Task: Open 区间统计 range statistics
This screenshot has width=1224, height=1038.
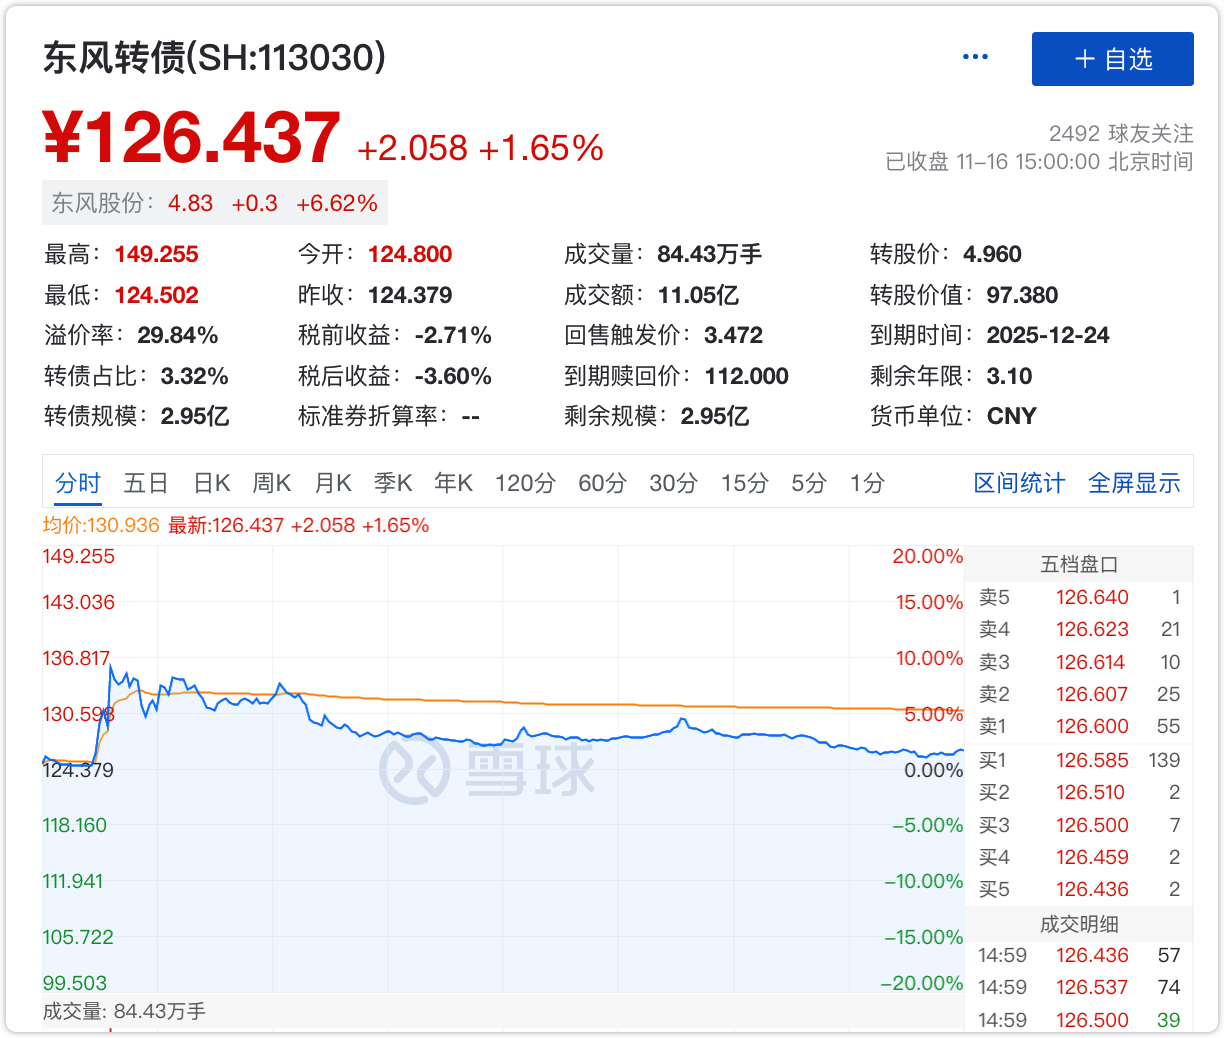Action: coord(1019,484)
